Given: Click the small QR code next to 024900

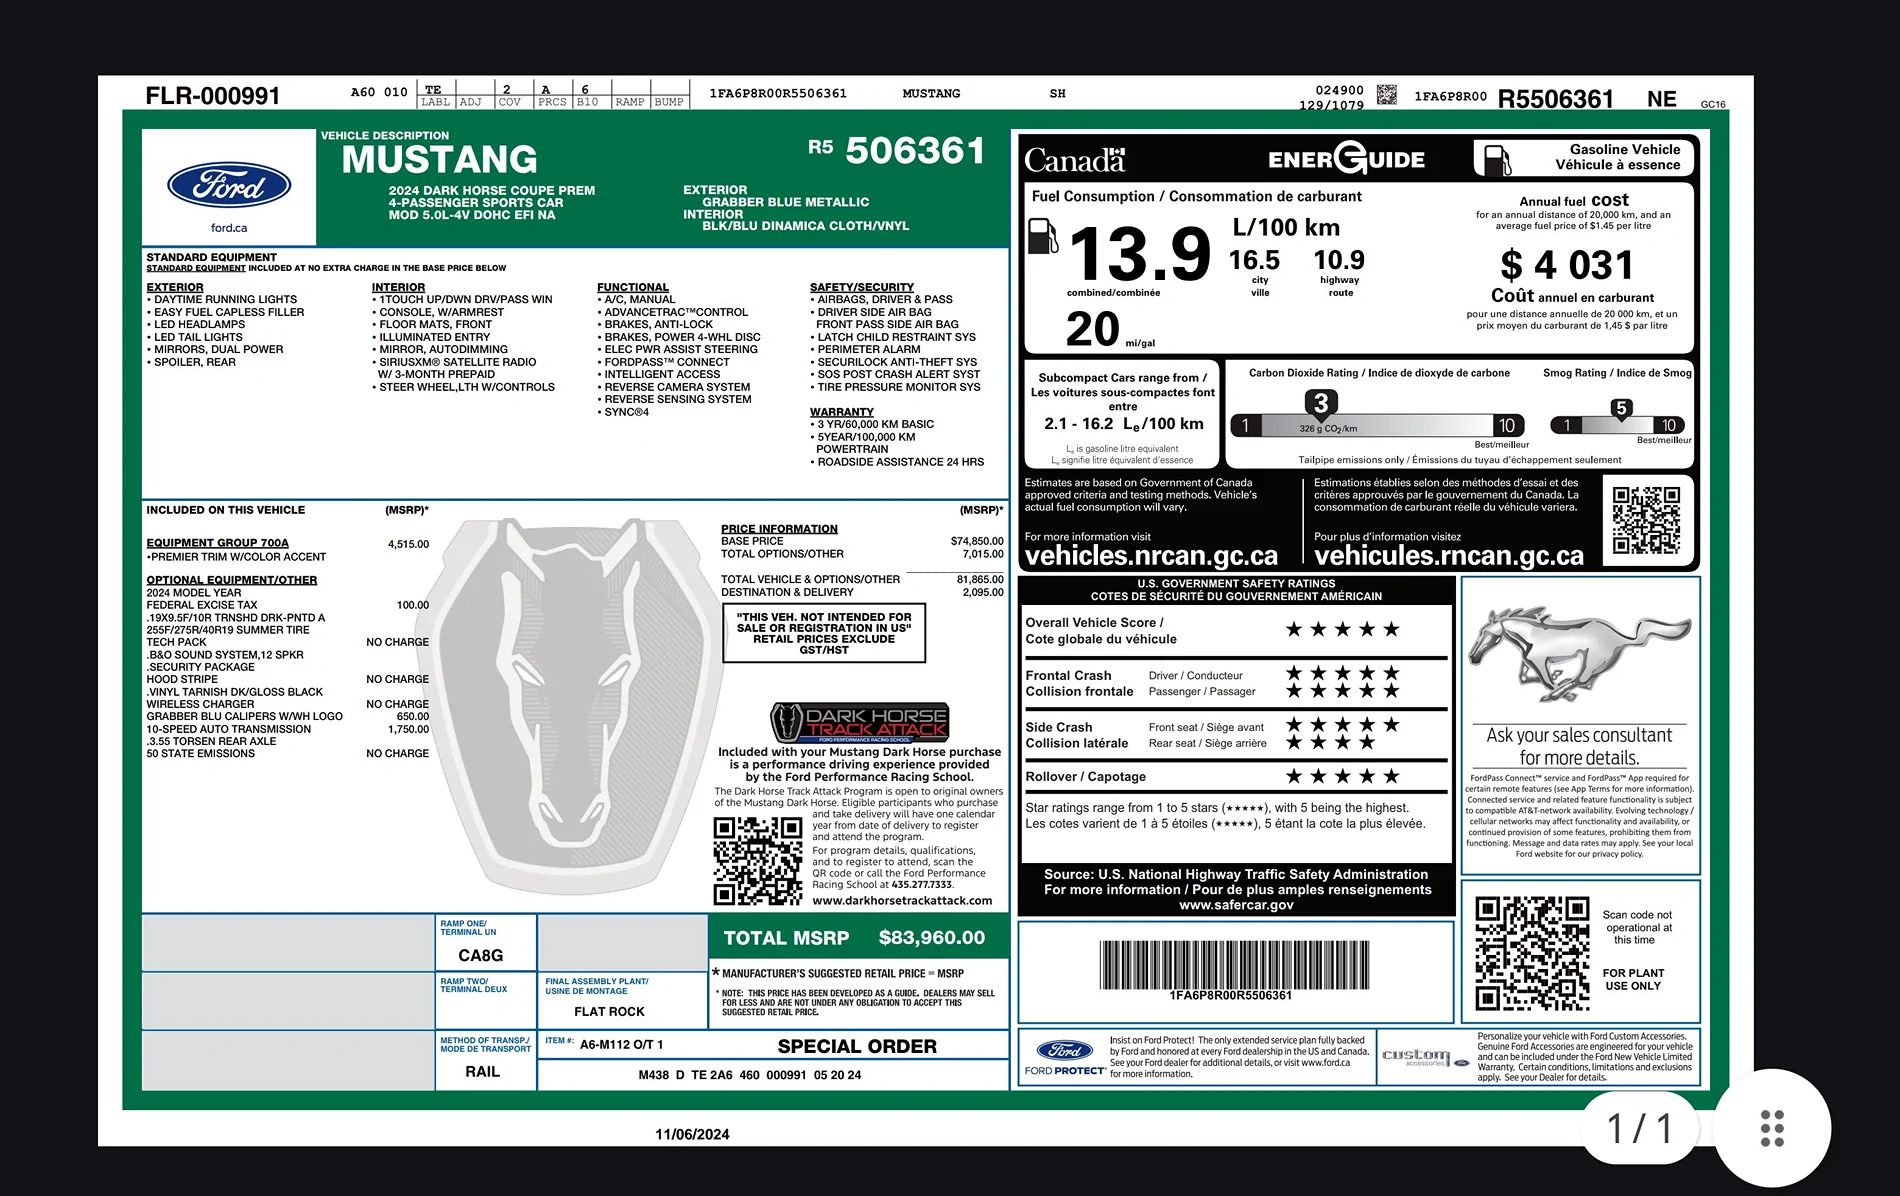Looking at the screenshot, I should coord(1386,95).
